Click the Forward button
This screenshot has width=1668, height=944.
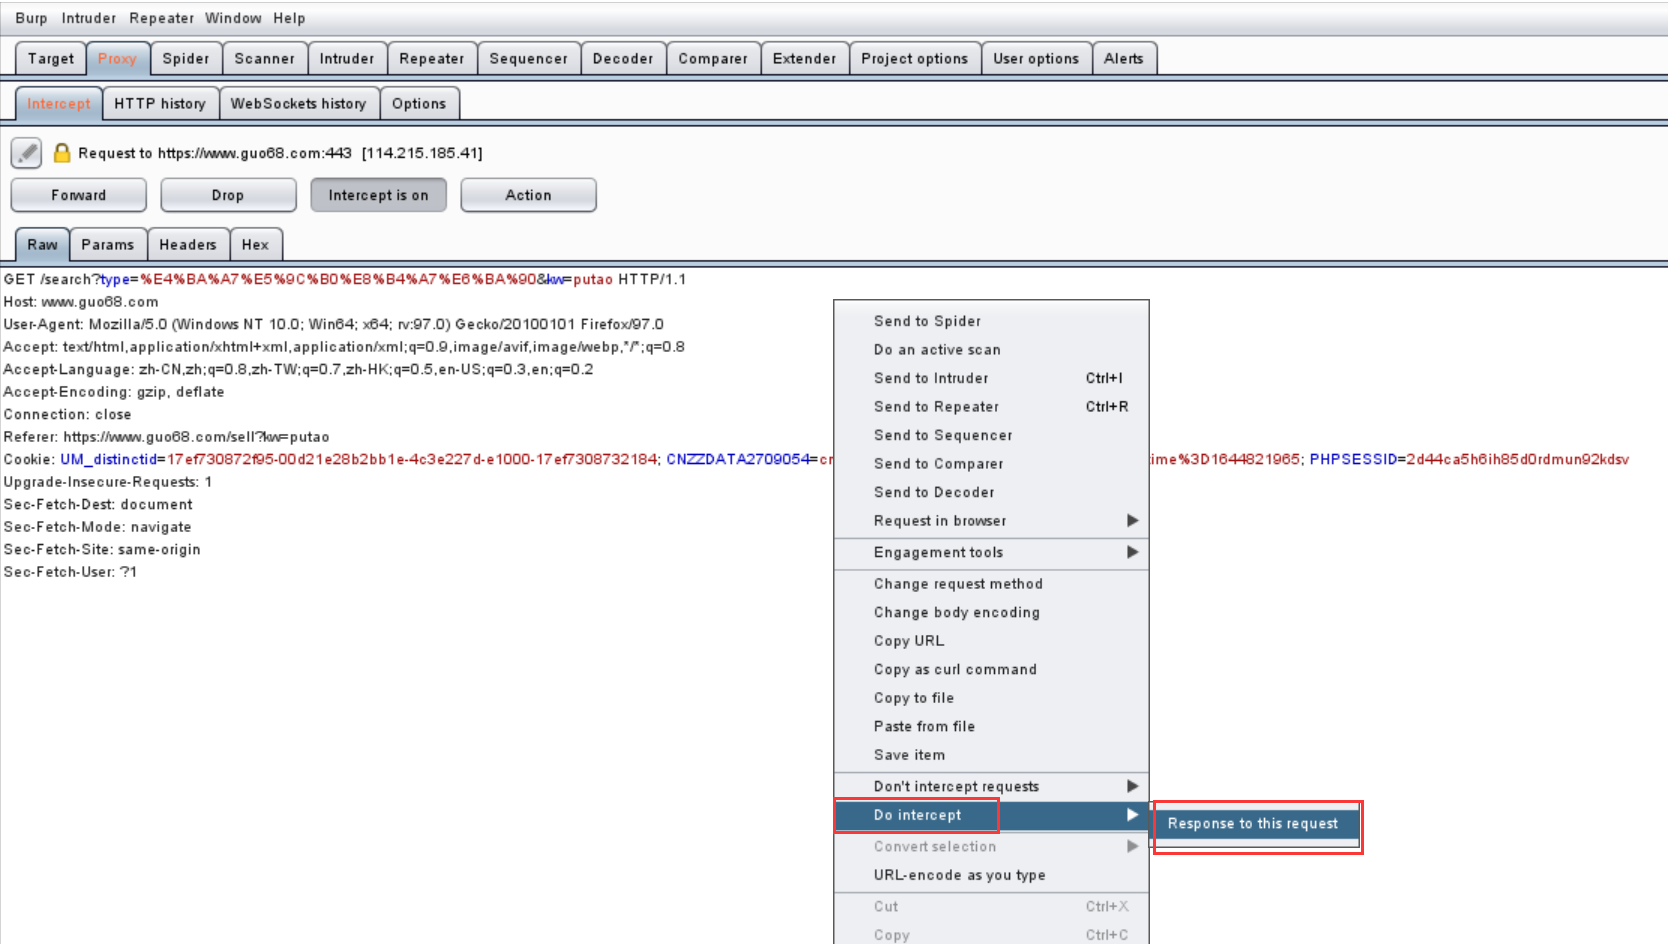(78, 194)
